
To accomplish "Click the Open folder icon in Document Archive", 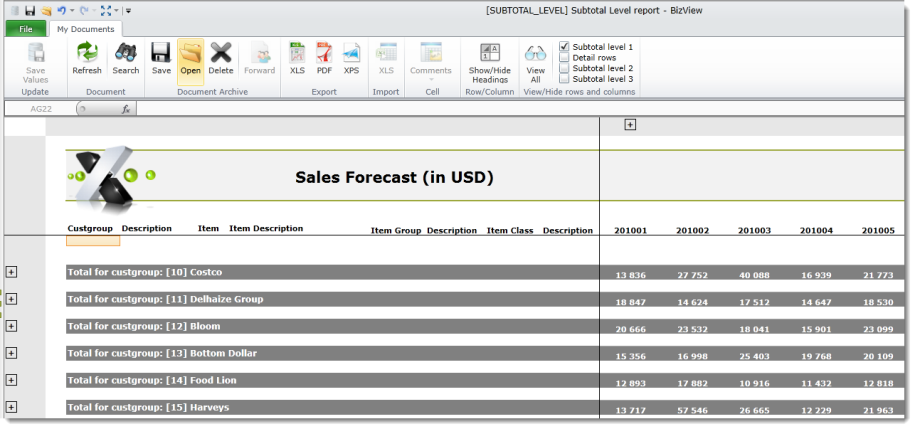I will click(190, 53).
